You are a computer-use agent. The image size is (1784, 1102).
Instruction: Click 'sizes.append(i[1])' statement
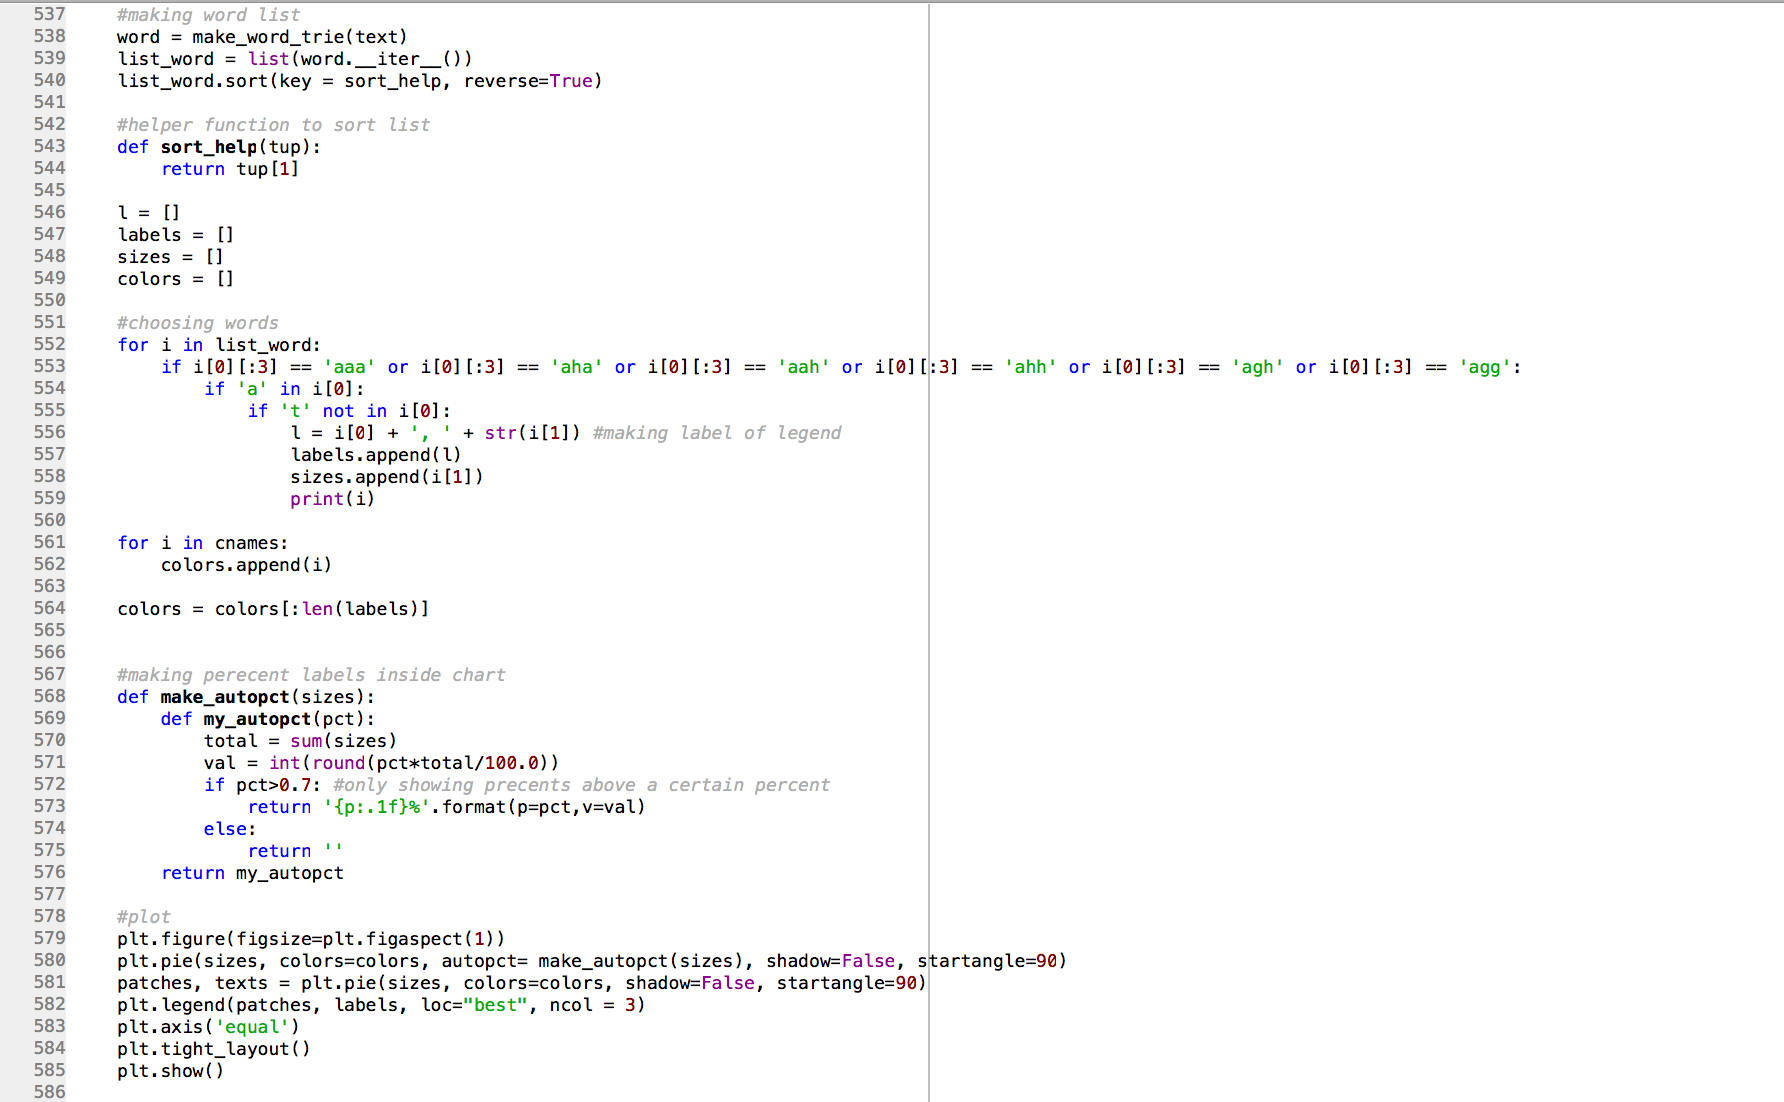(x=387, y=477)
